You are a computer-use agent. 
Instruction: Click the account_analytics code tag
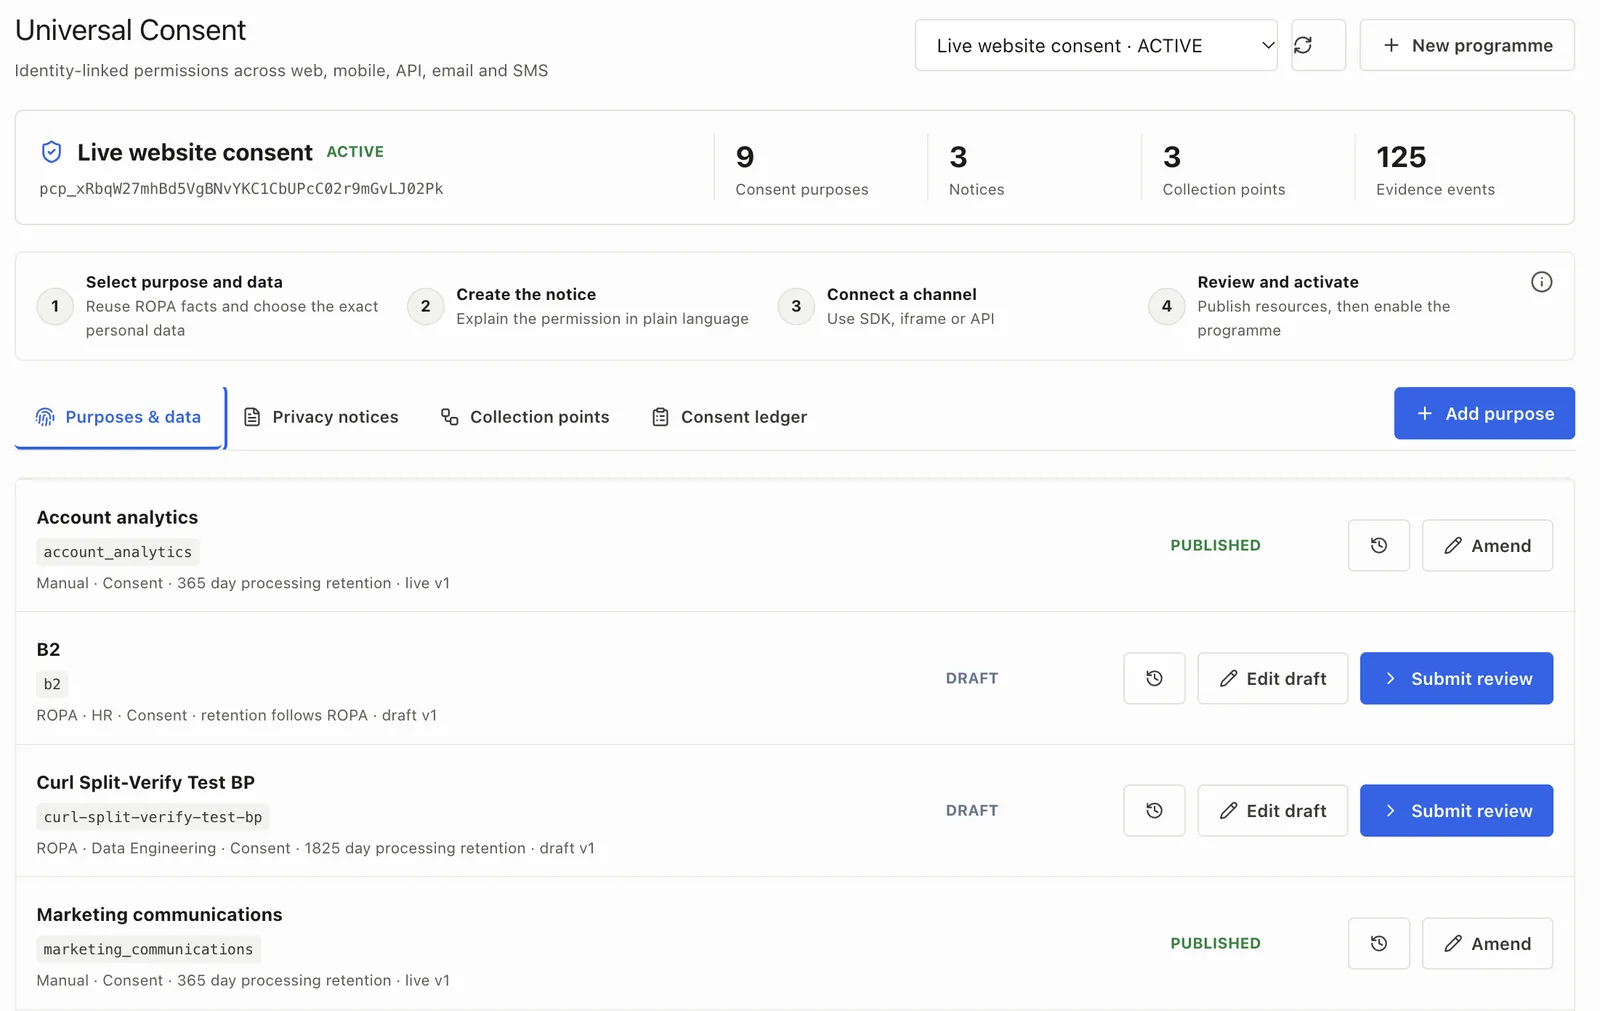point(118,552)
